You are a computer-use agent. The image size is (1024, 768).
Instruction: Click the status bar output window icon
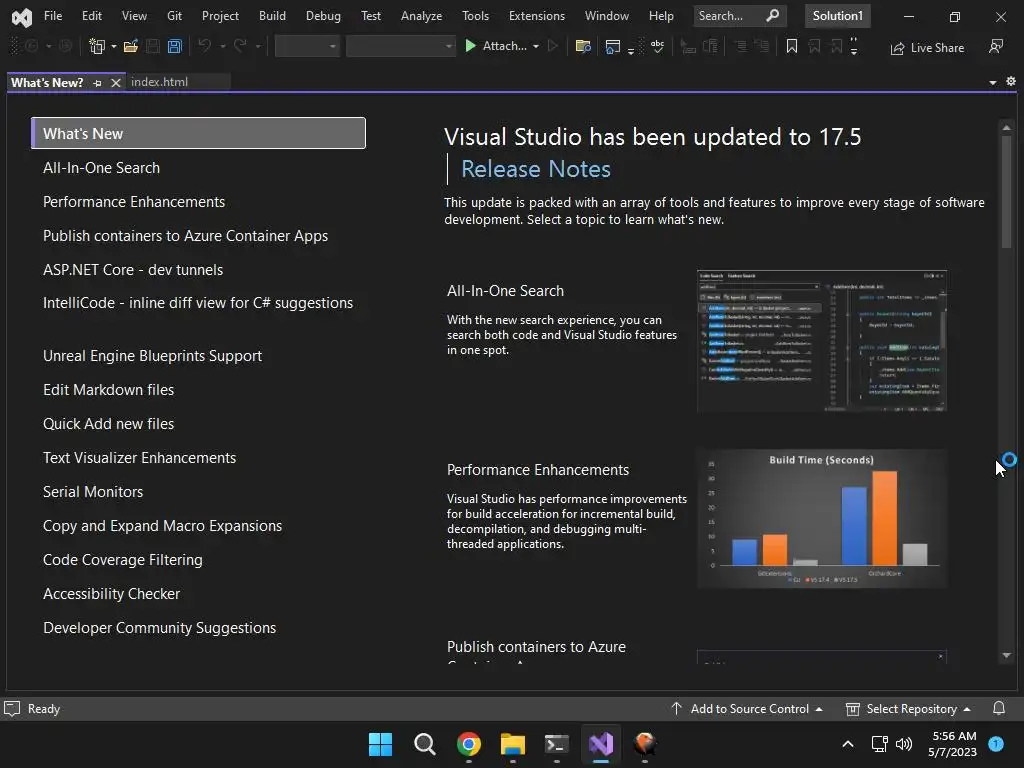click(x=12, y=709)
